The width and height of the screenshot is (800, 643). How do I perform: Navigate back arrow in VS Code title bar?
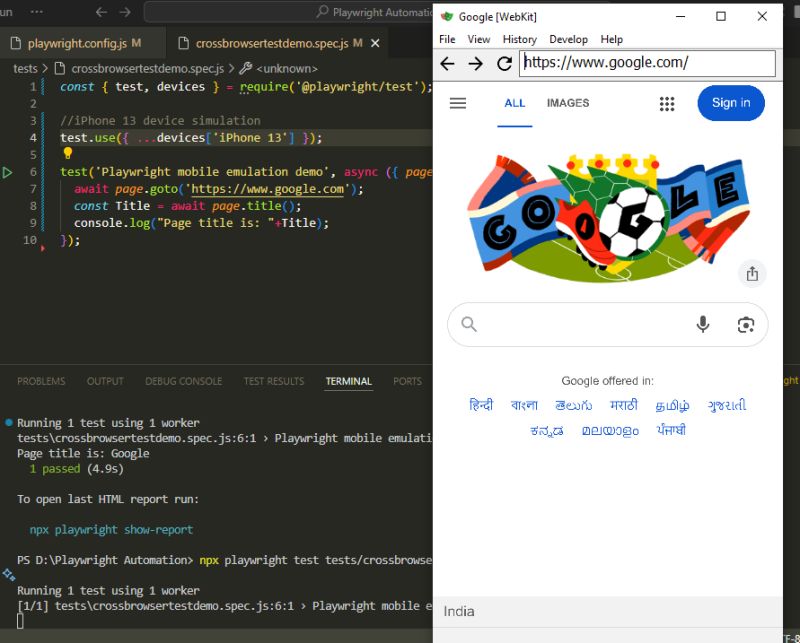pyautogui.click(x=101, y=12)
